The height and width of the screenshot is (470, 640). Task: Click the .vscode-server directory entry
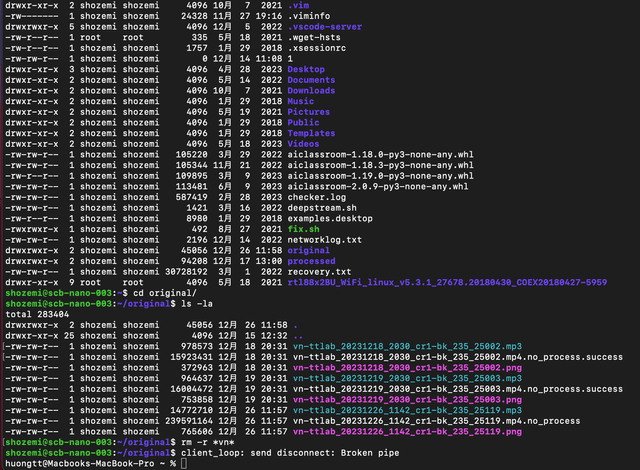tap(328, 27)
